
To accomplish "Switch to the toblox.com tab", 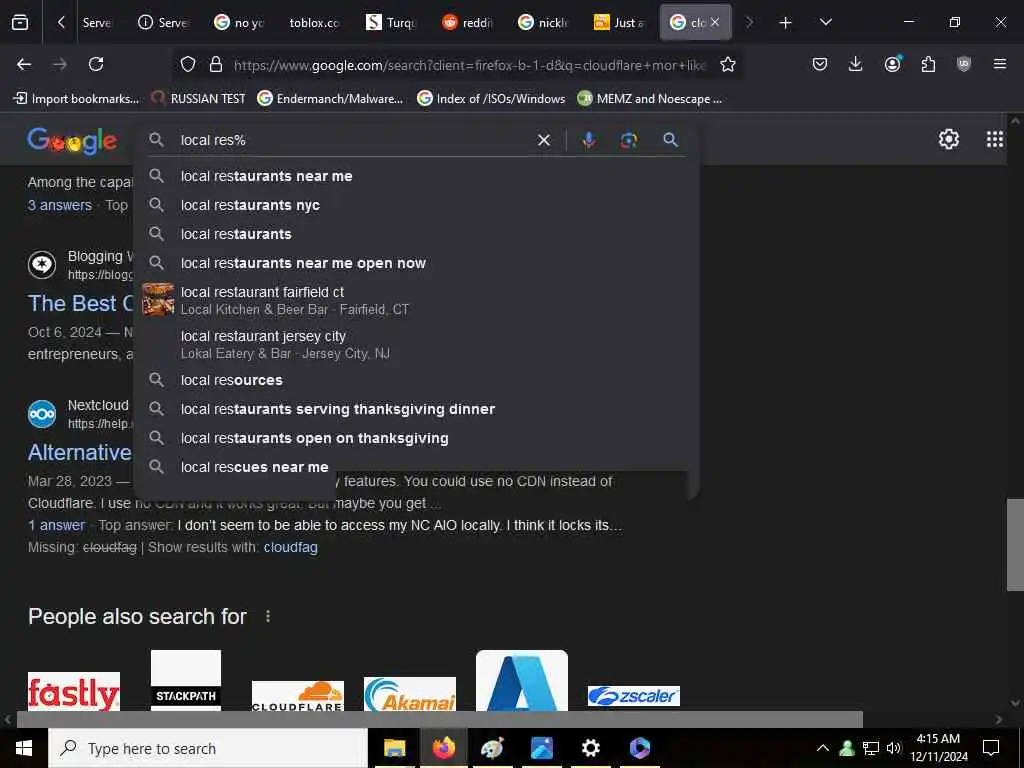I will 314,23.
